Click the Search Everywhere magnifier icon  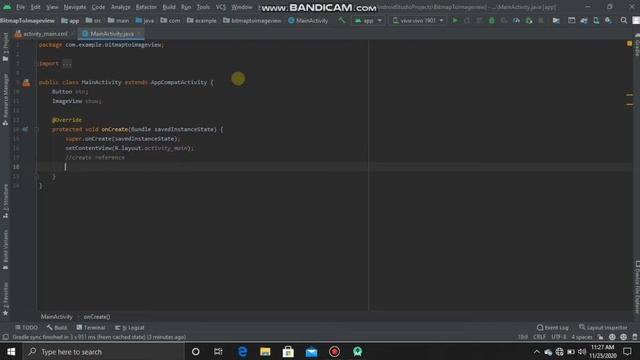coord(624,20)
